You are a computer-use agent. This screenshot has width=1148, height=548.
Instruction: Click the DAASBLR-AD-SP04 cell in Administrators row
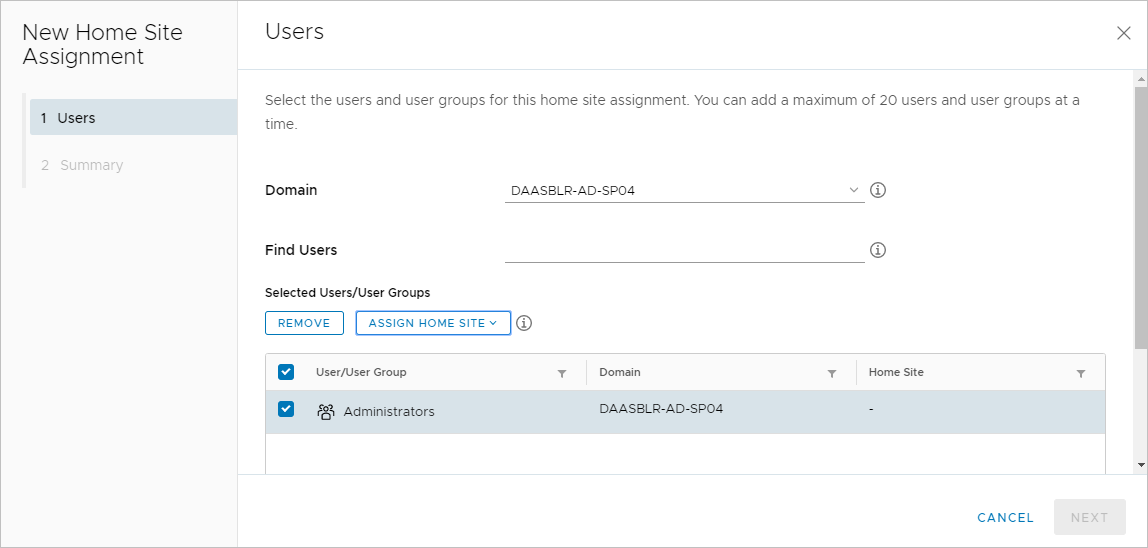[x=661, y=409]
